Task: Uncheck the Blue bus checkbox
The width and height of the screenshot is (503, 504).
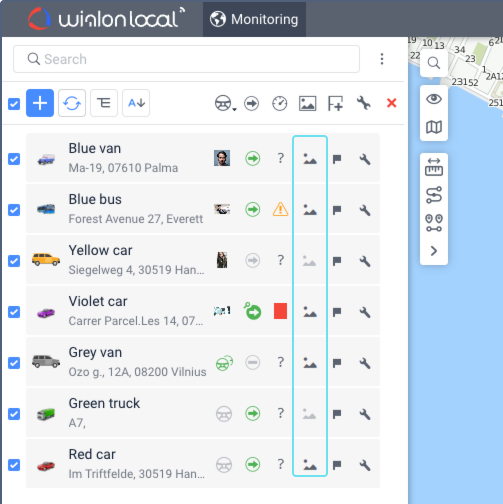Action: 14,210
